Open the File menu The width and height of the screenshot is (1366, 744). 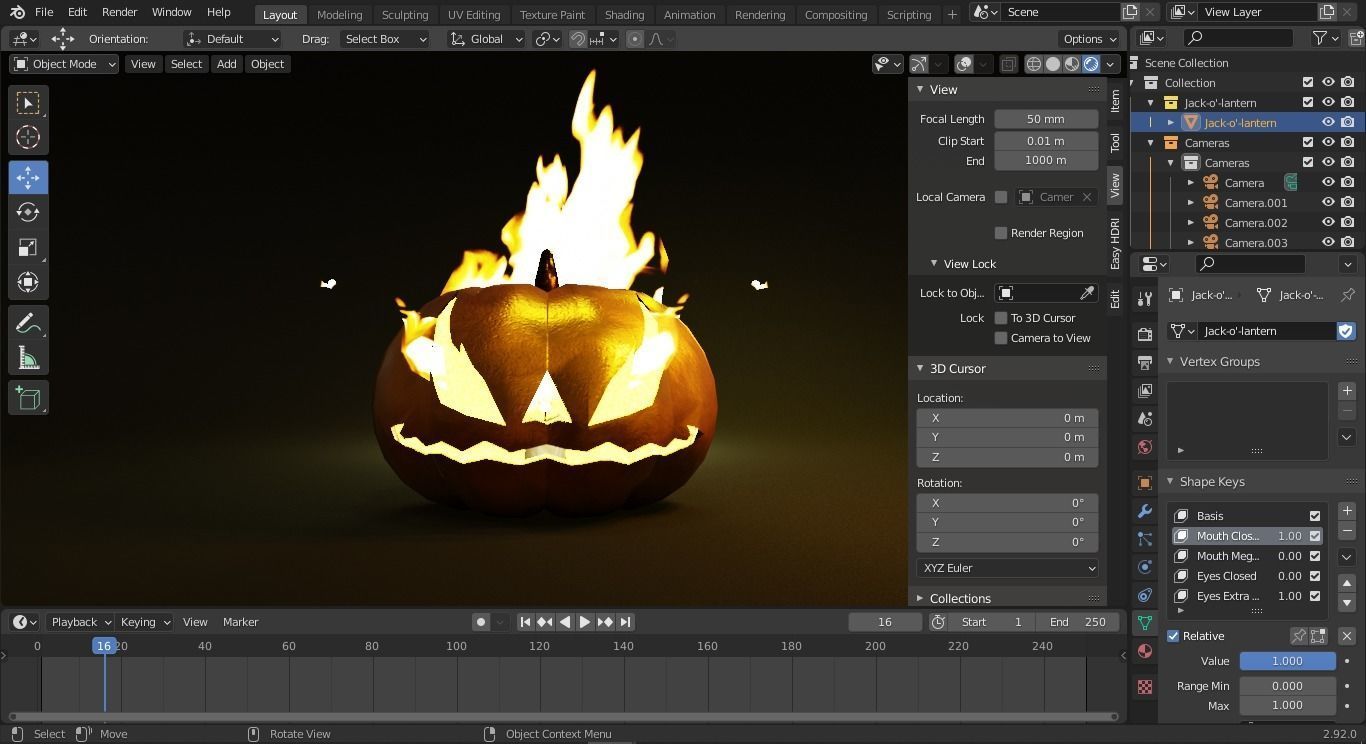pyautogui.click(x=44, y=12)
